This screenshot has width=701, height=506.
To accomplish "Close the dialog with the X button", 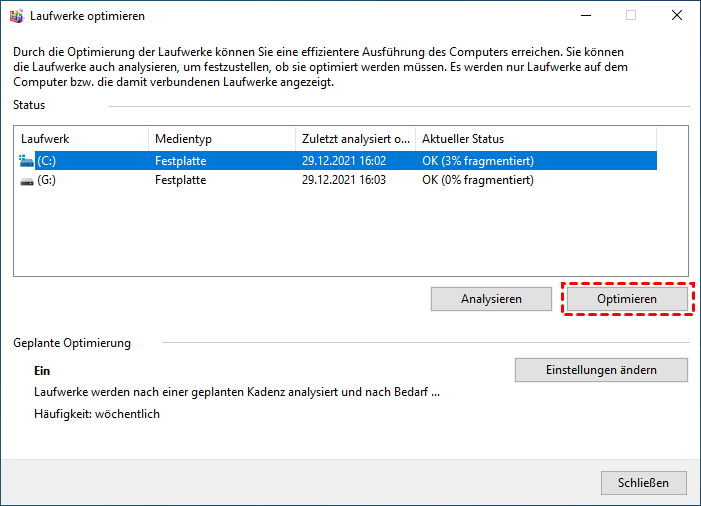I will coord(677,15).
